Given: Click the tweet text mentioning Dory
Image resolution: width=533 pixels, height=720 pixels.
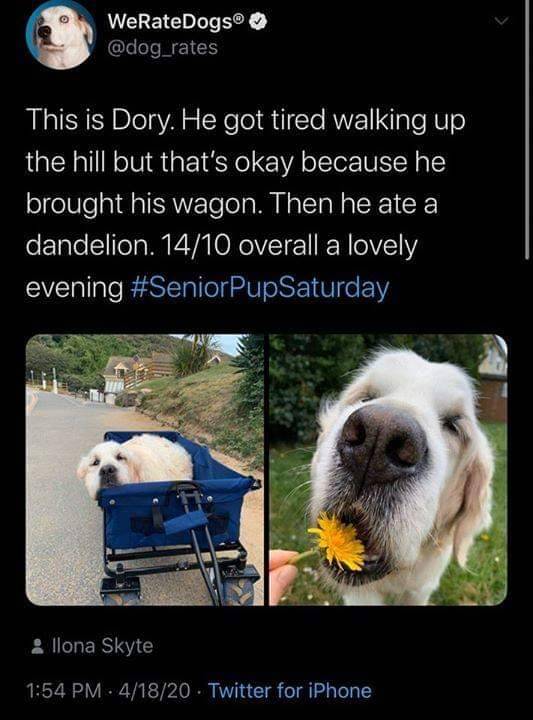Looking at the screenshot, I should pos(246,204).
